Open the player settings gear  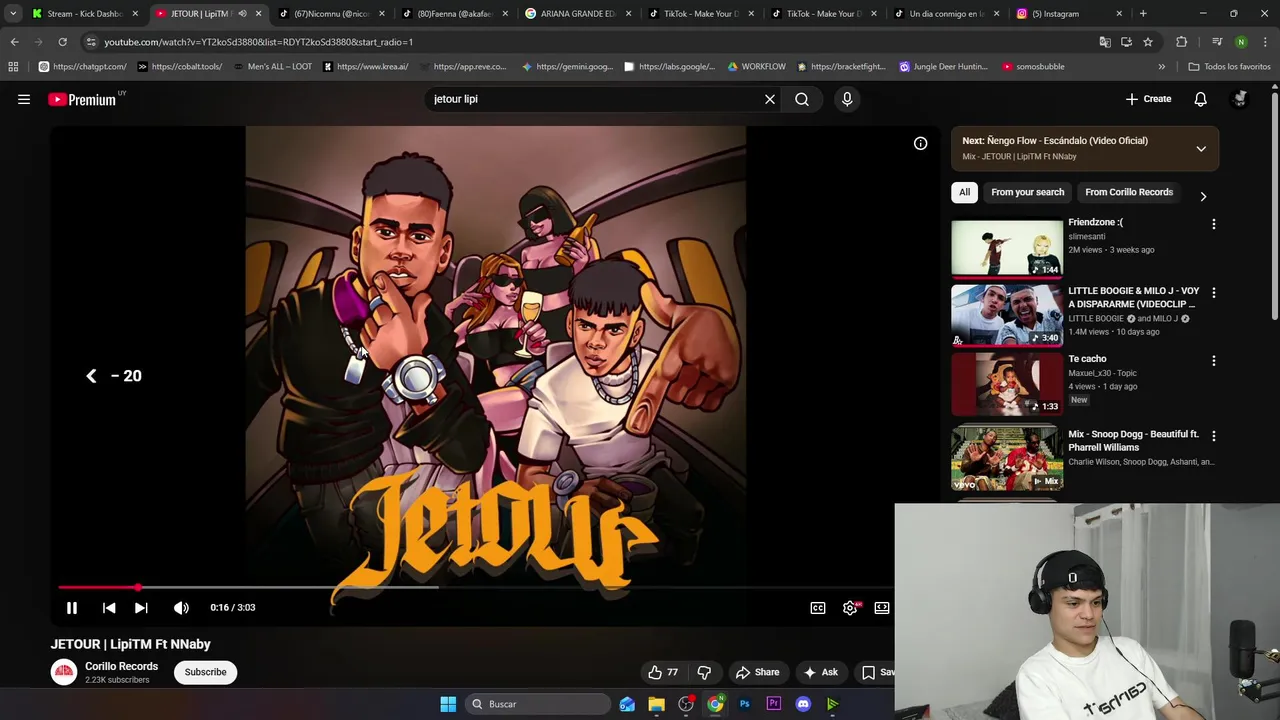(850, 607)
